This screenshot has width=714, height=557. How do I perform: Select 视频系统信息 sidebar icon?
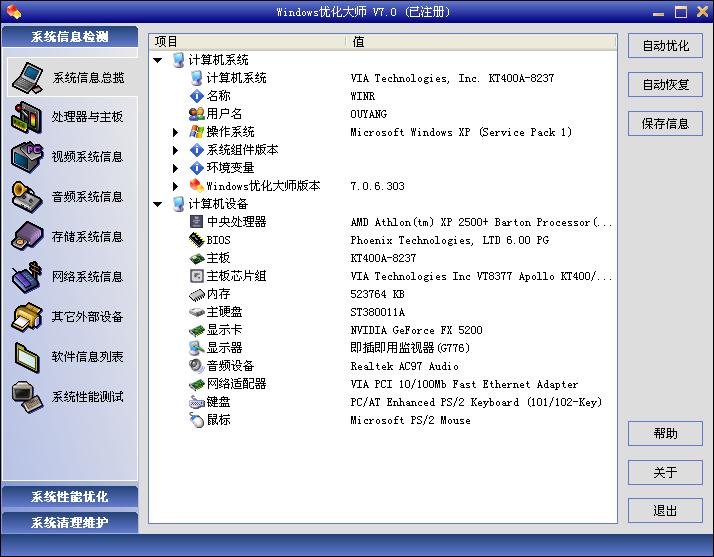(27, 157)
